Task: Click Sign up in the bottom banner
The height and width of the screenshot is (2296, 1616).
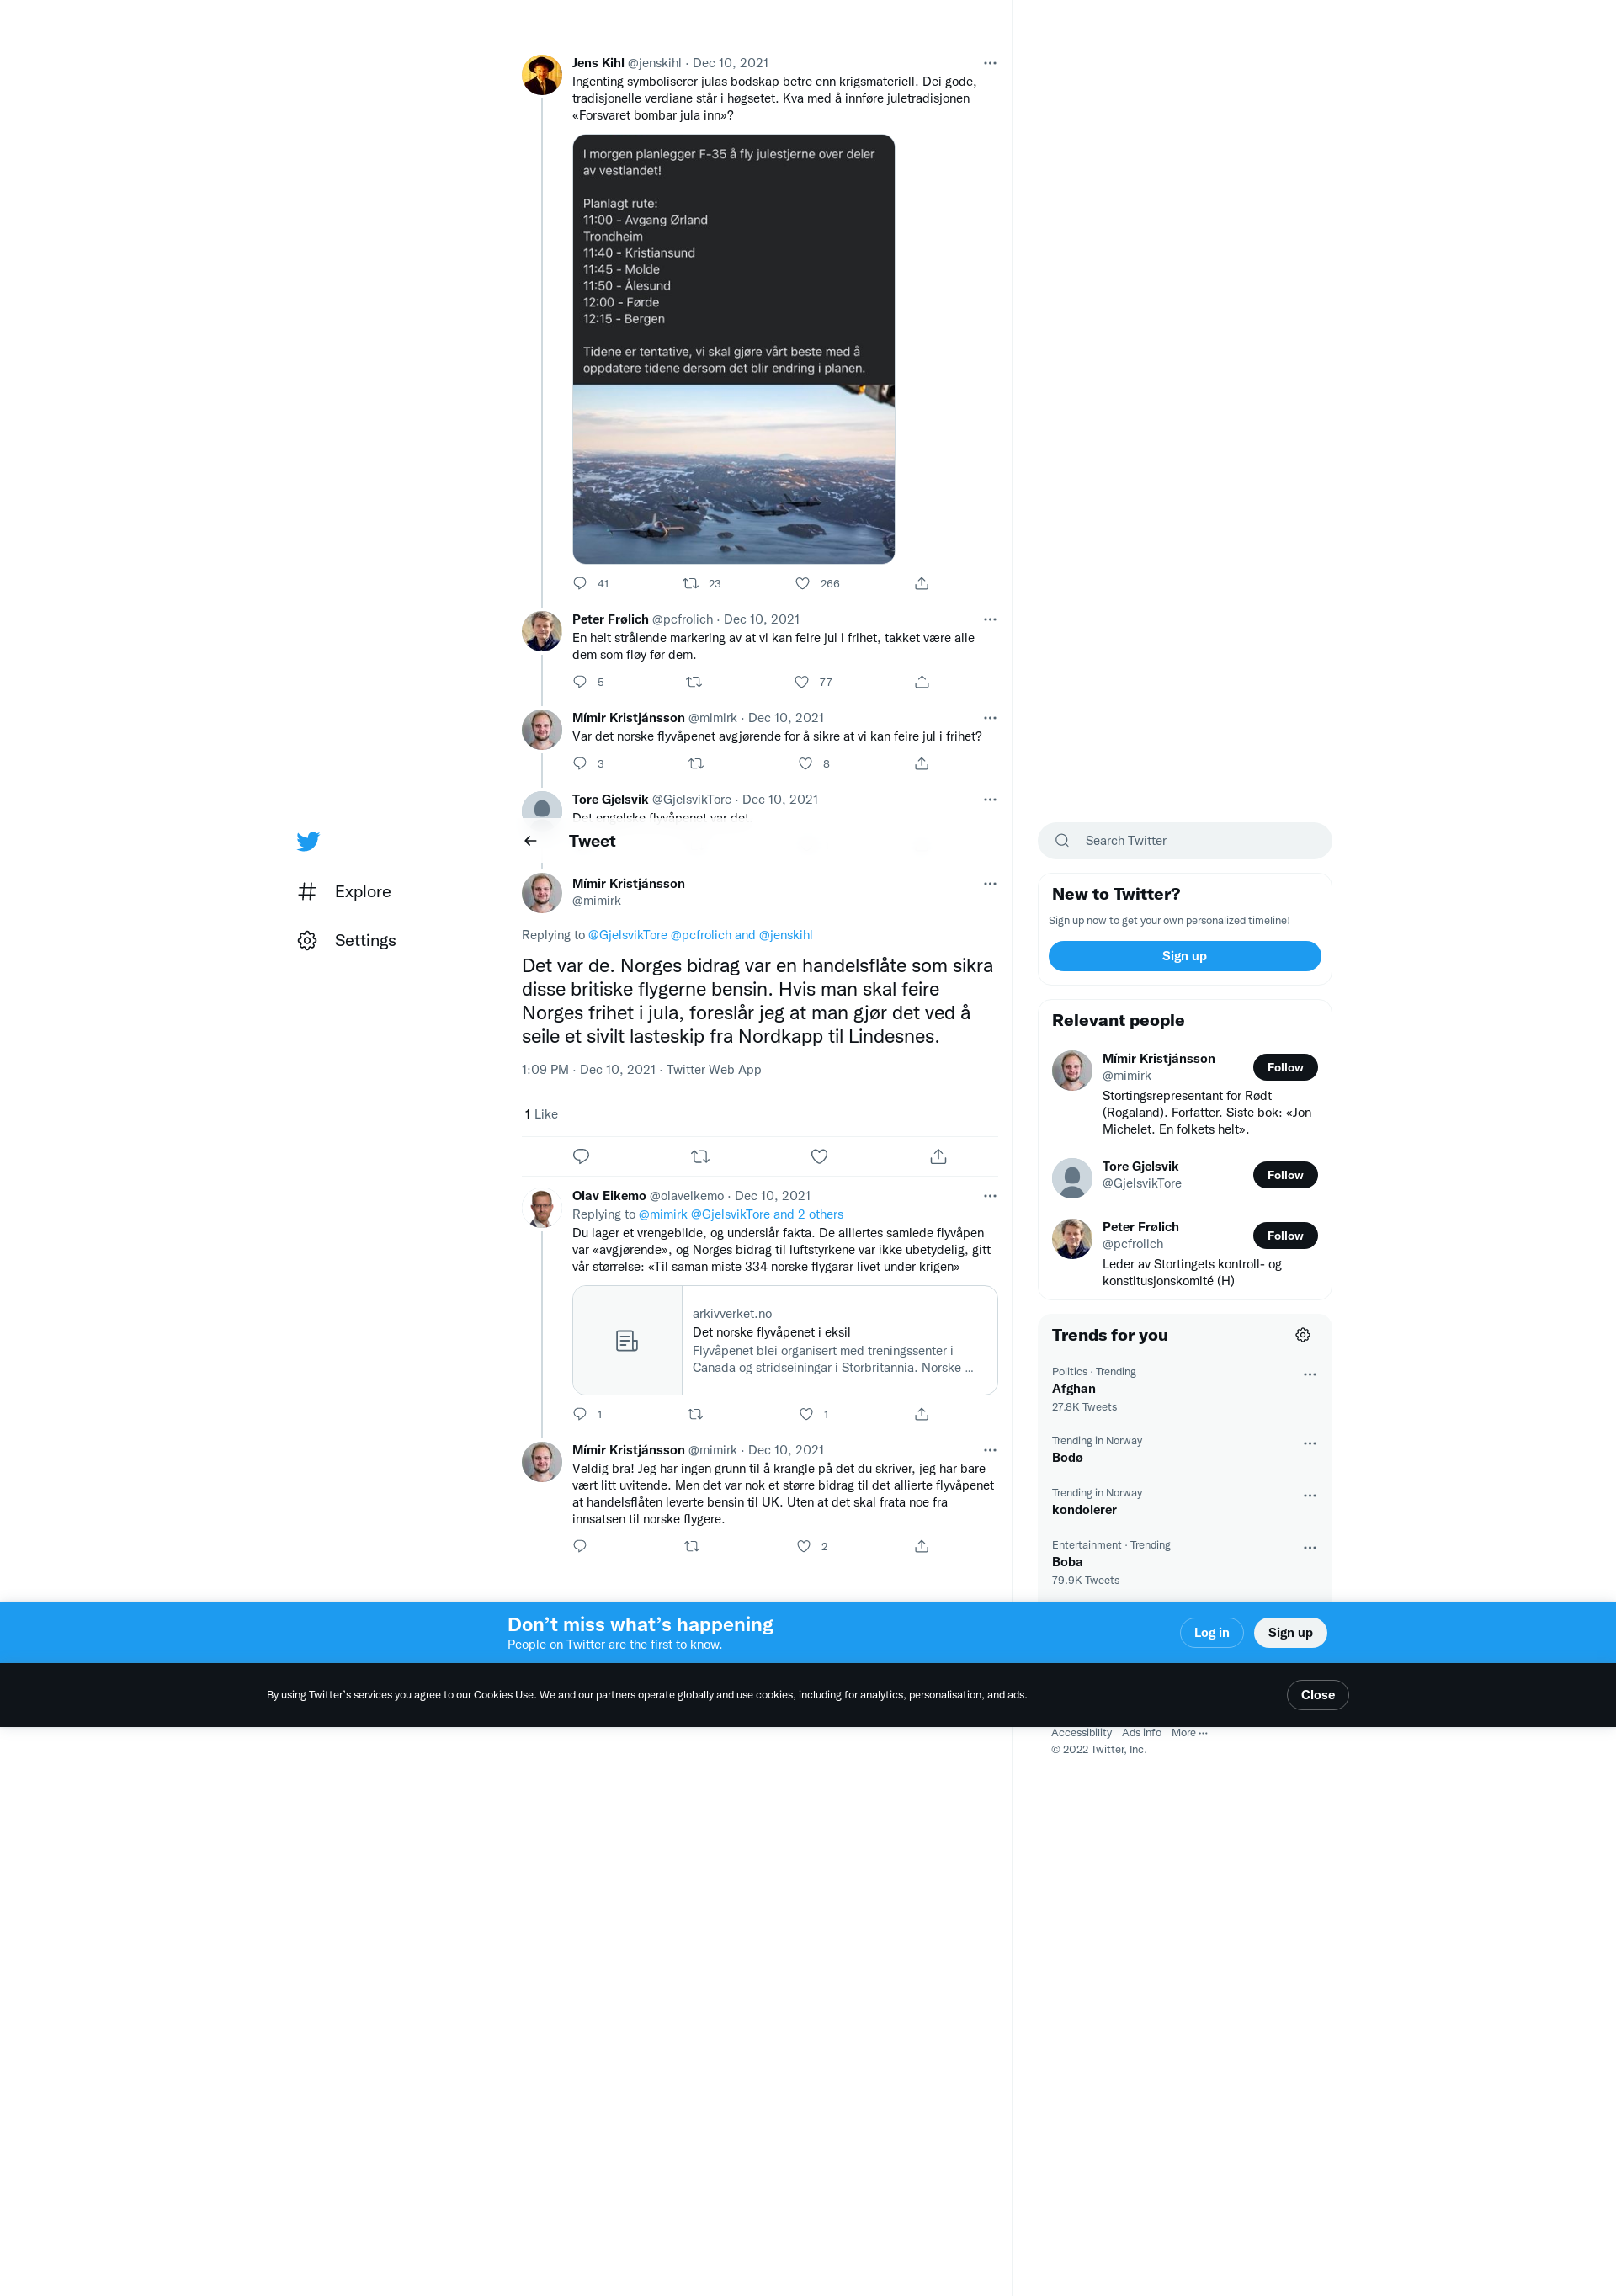Action: [1290, 1633]
